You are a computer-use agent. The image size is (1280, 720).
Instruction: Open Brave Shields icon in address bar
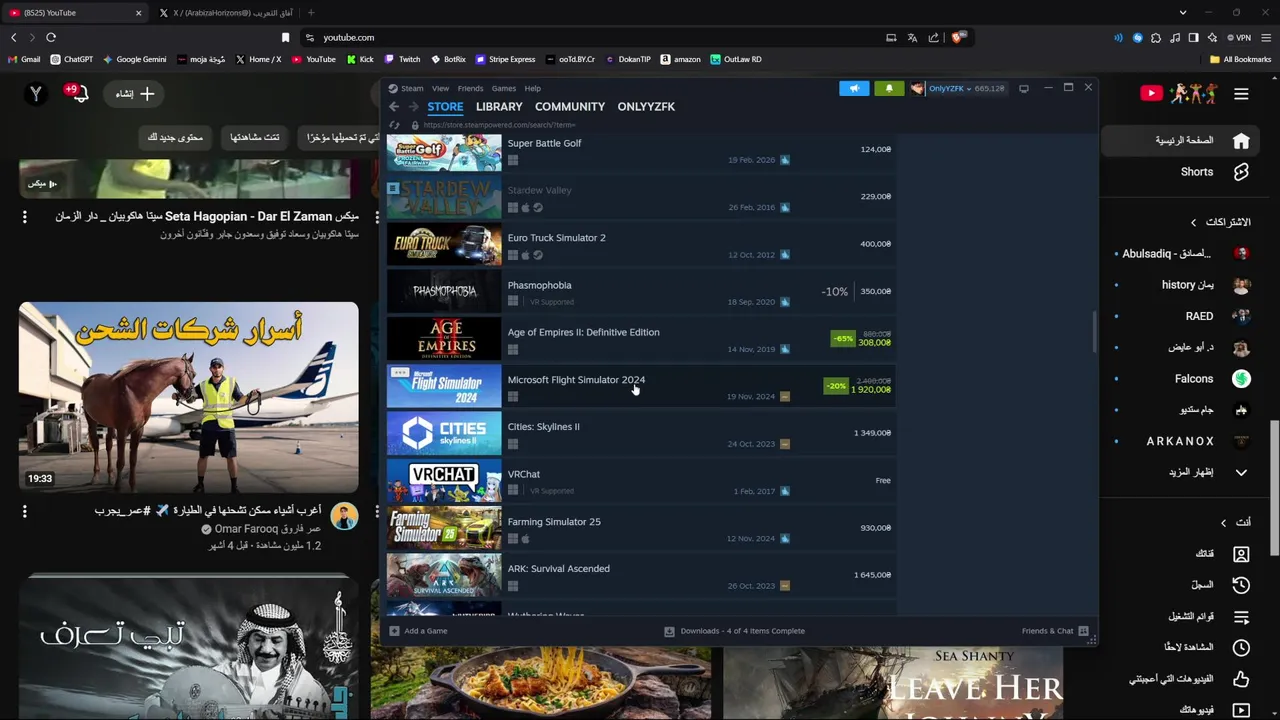(957, 37)
